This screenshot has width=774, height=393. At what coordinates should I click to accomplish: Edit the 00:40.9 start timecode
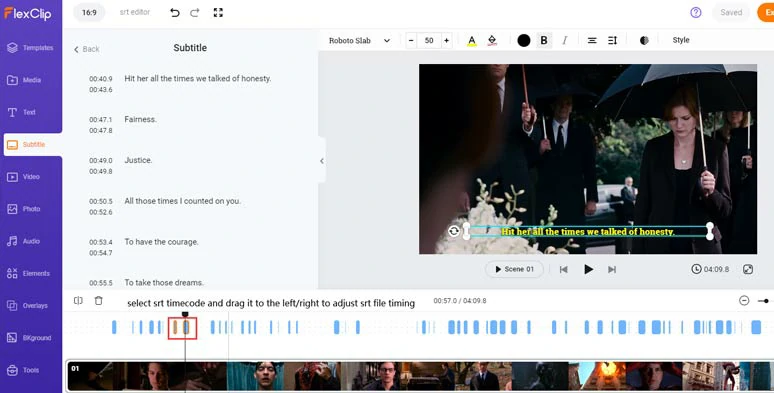101,79
